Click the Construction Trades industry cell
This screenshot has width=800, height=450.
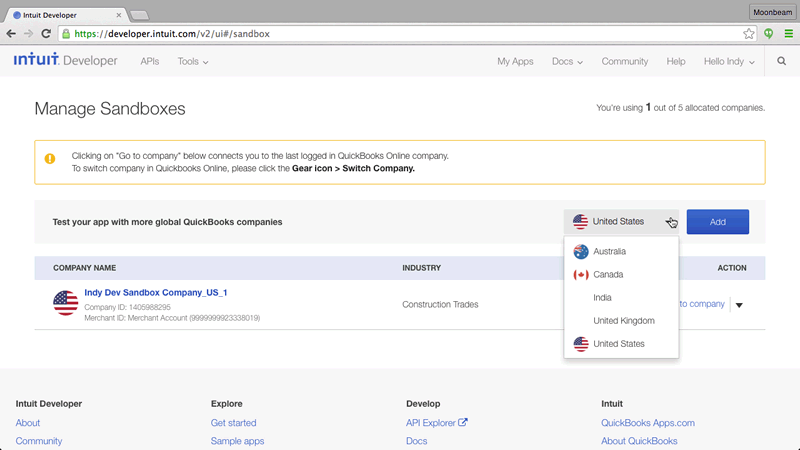tap(440, 304)
